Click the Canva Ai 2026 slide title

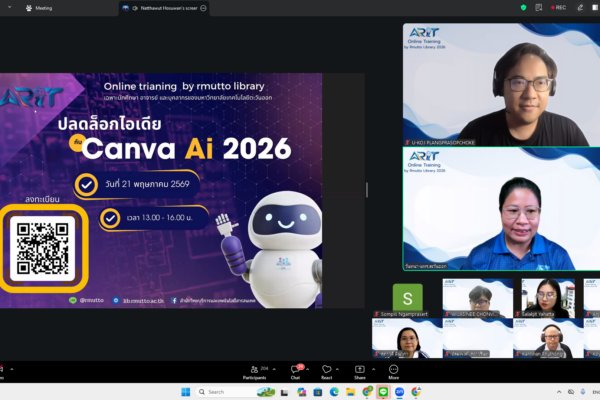click(186, 149)
